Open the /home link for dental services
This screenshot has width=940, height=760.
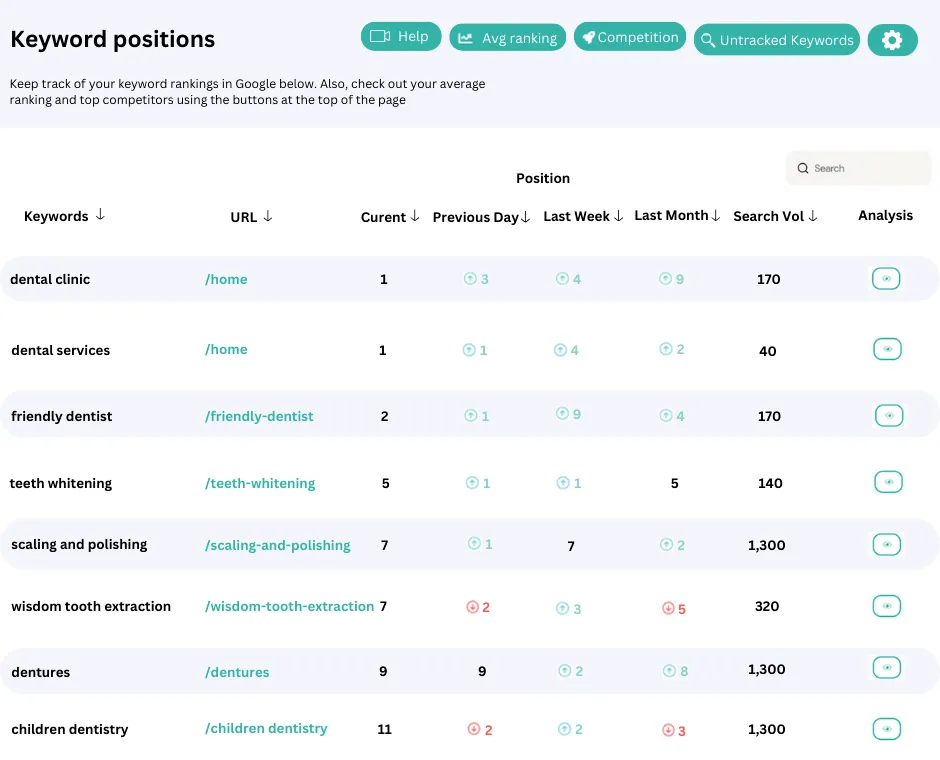[x=226, y=349]
